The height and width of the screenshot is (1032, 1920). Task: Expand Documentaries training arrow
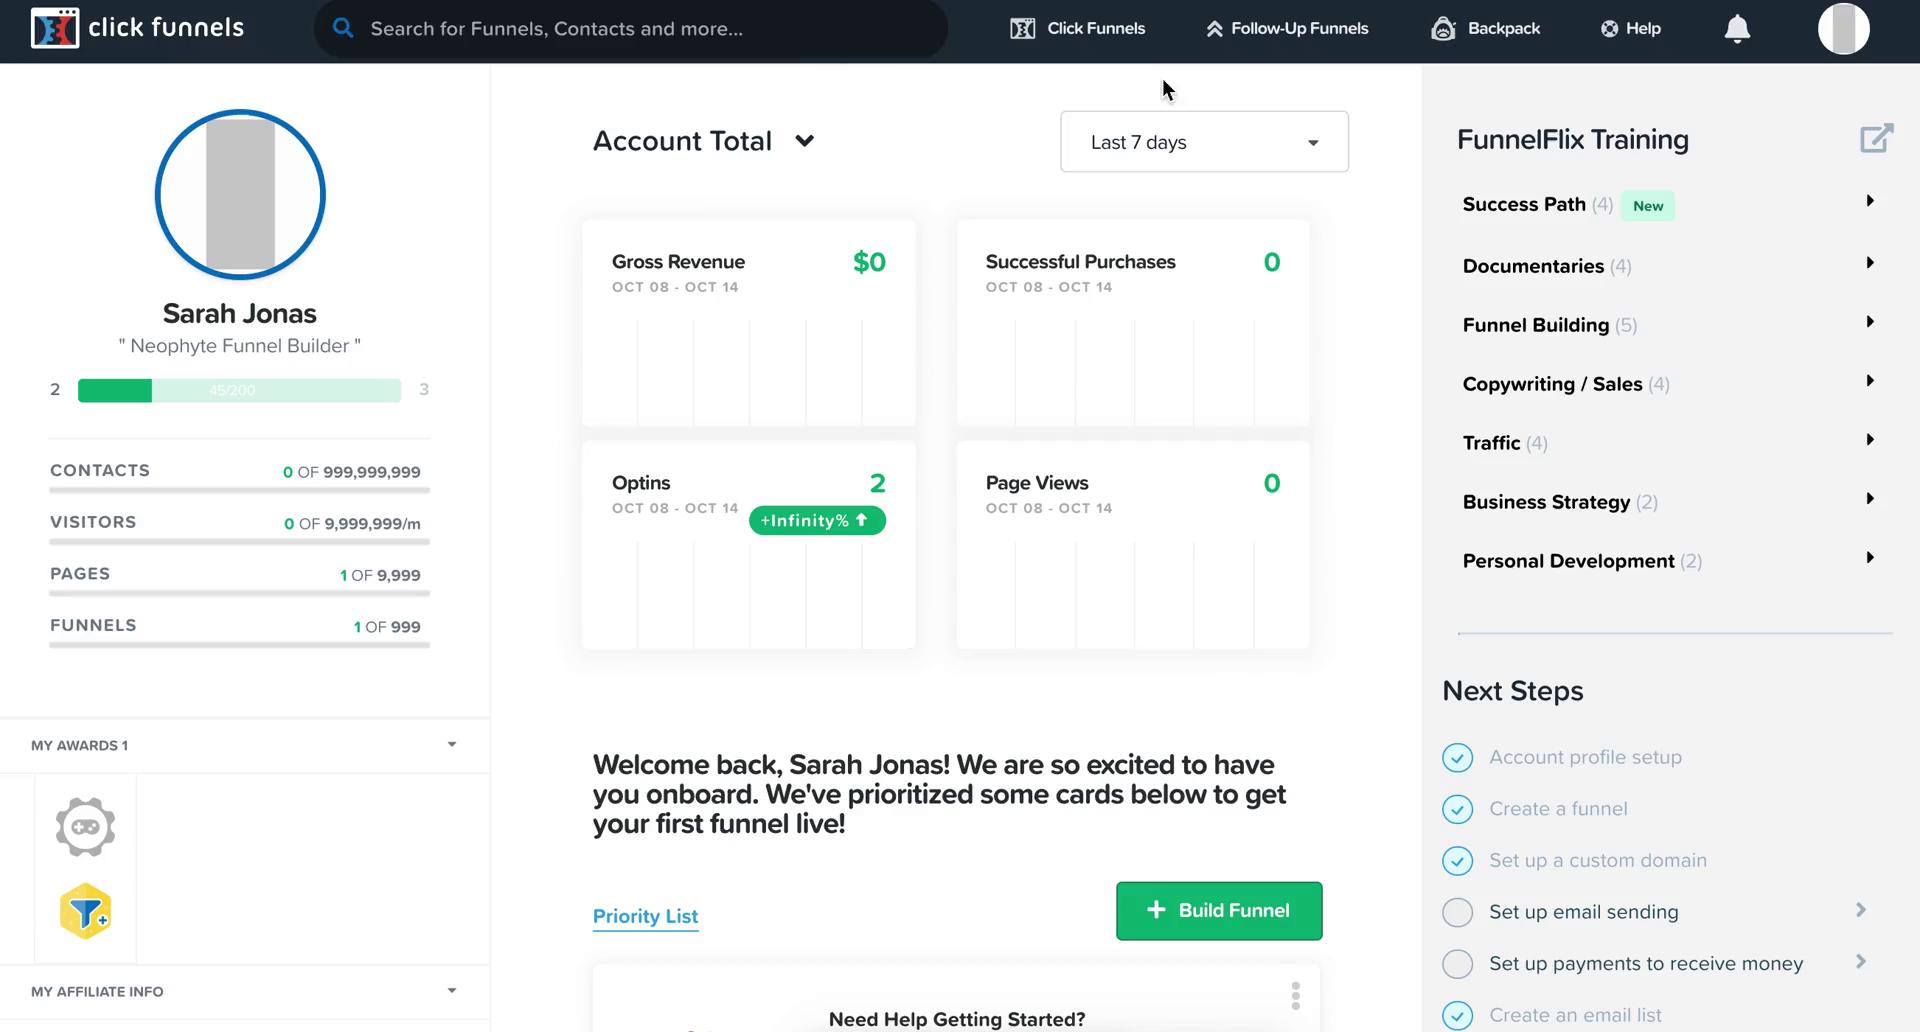pyautogui.click(x=1869, y=263)
